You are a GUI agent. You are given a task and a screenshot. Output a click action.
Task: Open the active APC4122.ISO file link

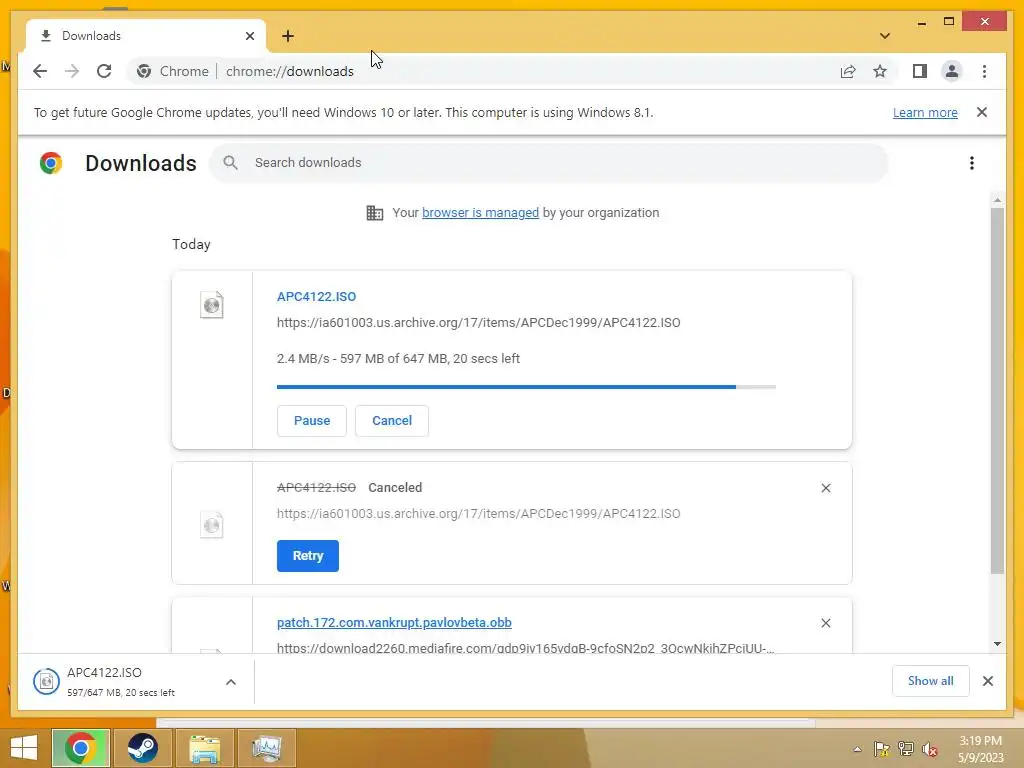[316, 296]
